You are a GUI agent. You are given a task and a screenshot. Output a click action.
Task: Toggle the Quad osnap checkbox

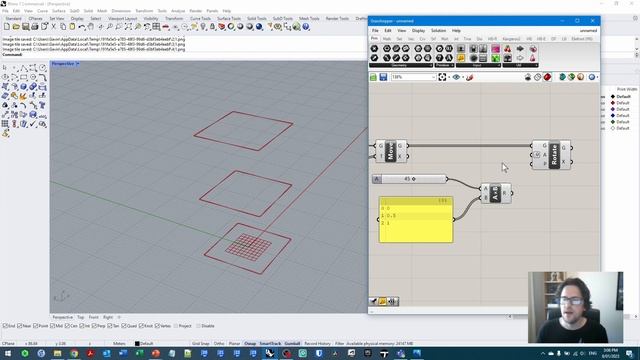pos(124,326)
